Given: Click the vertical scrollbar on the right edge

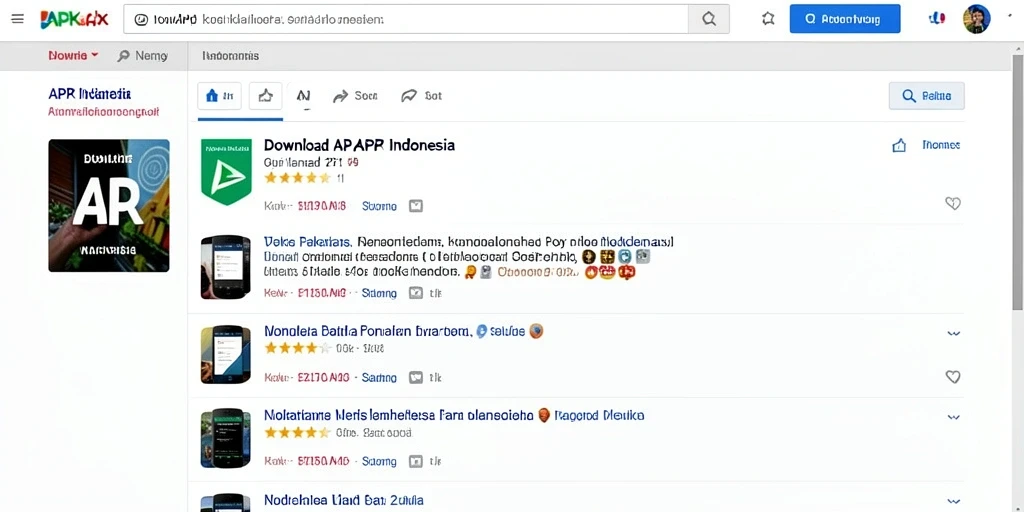Looking at the screenshot, I should pos(1017,183).
